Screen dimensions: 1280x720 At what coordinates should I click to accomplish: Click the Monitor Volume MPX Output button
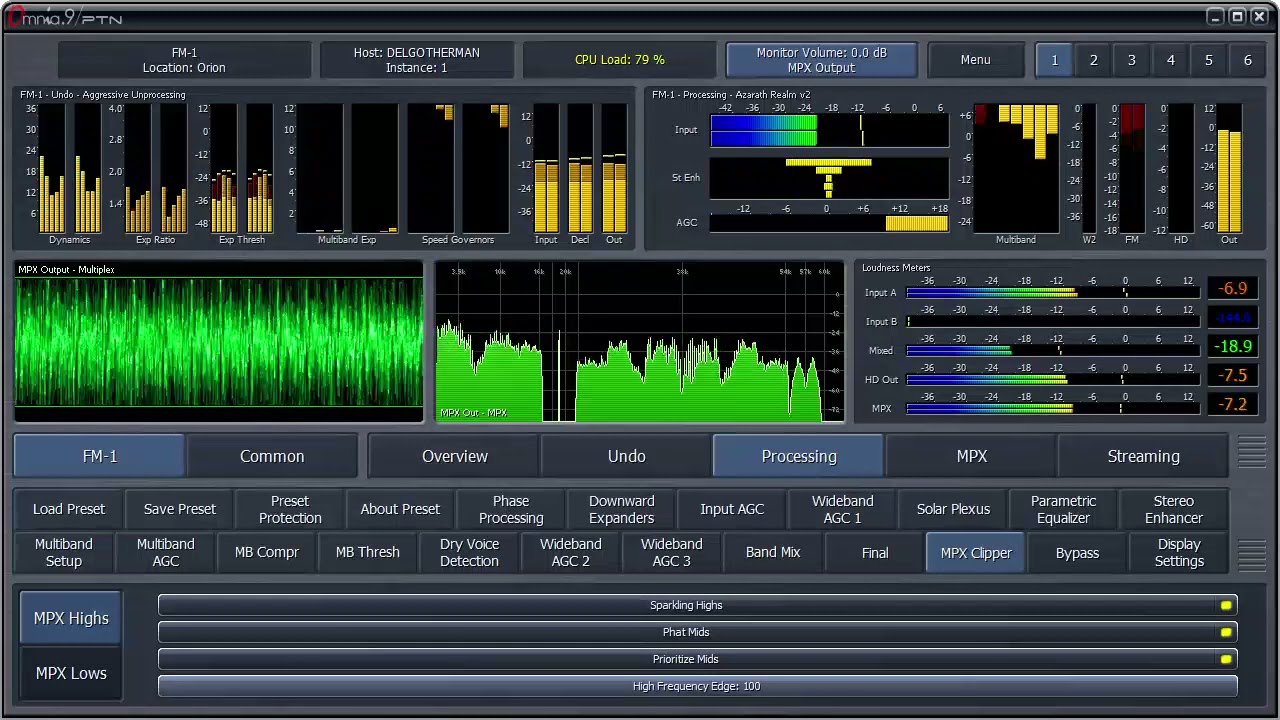coord(821,60)
